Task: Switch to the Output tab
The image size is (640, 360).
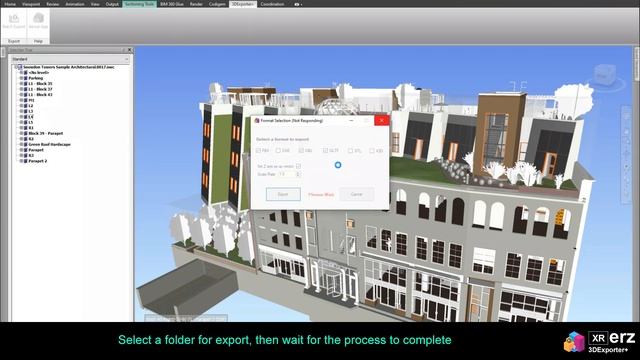Action: 112,4
